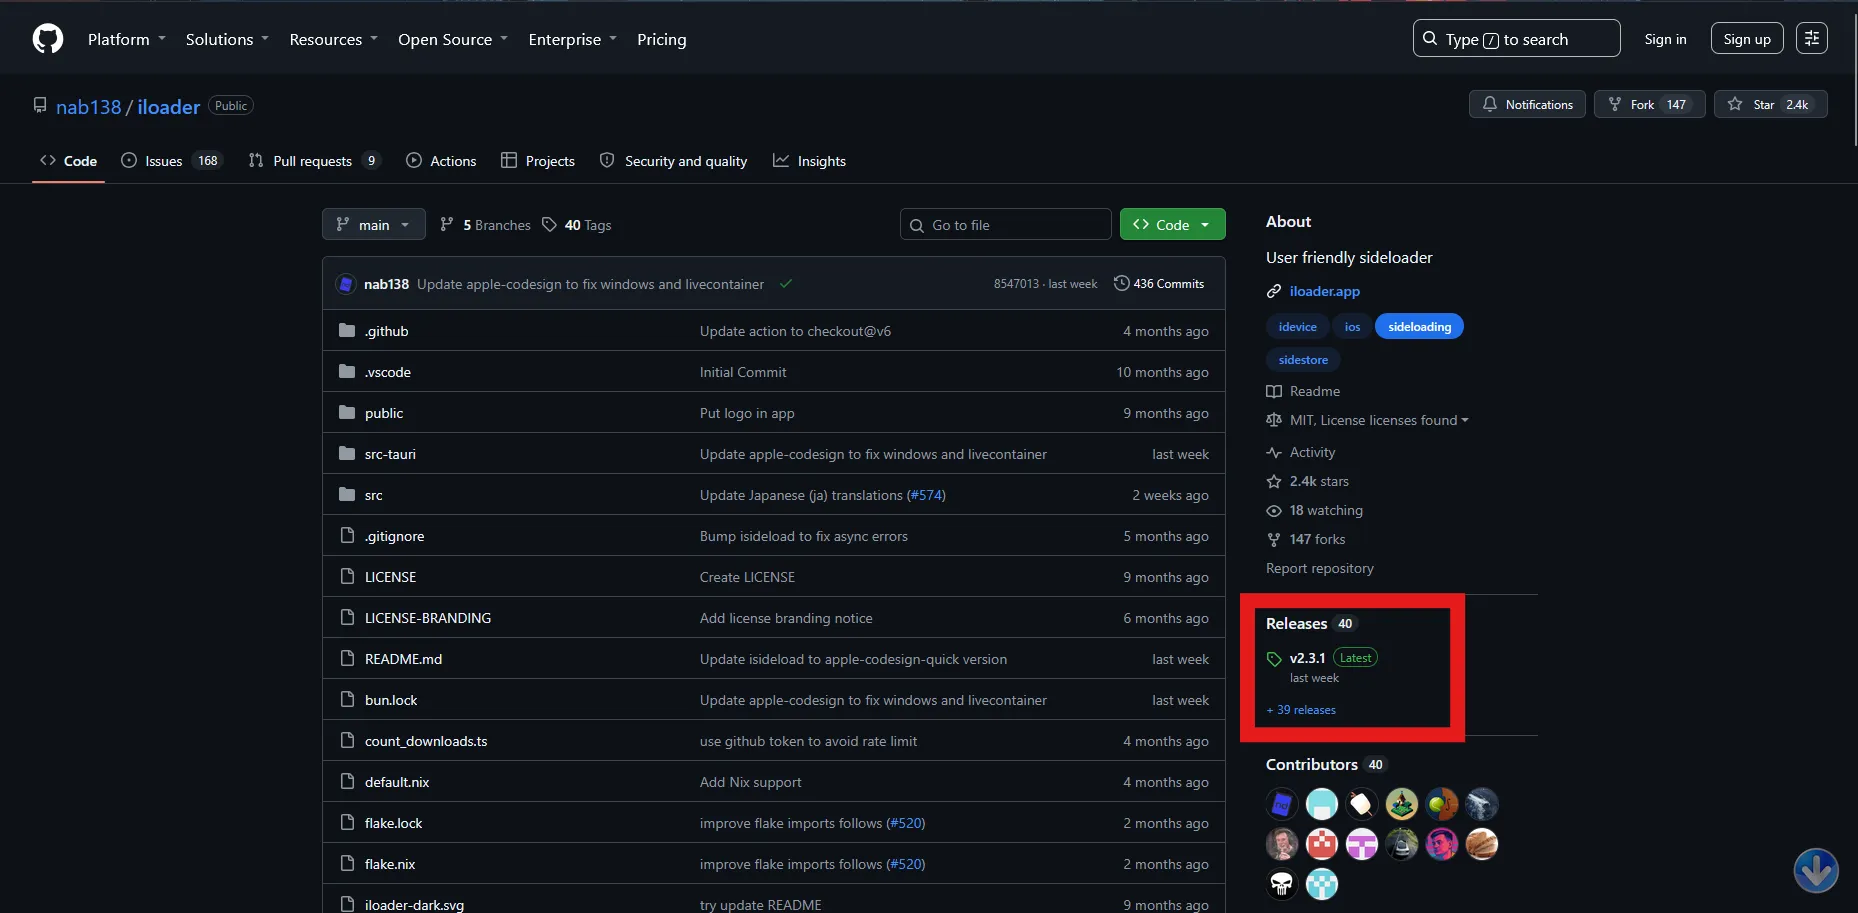Open the README.md file
Image resolution: width=1858 pixels, height=913 pixels.
(x=403, y=659)
